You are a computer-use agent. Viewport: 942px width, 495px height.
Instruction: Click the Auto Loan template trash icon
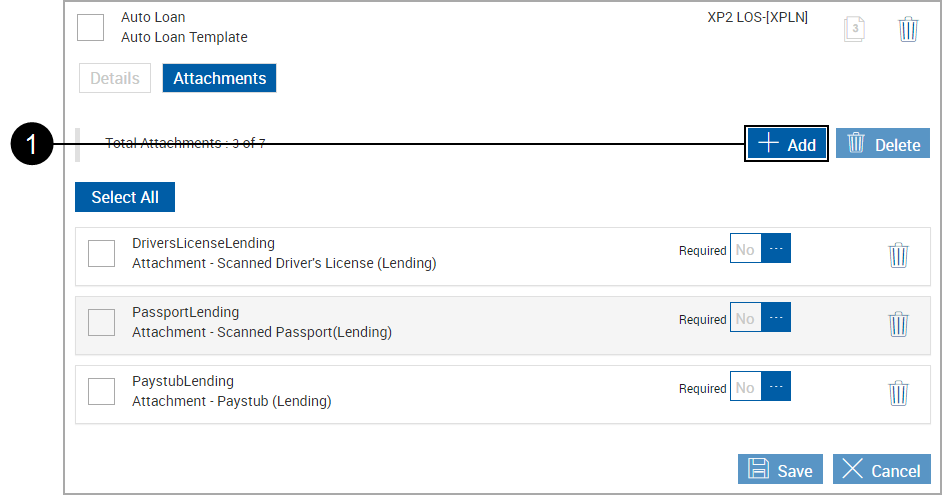[x=907, y=29]
